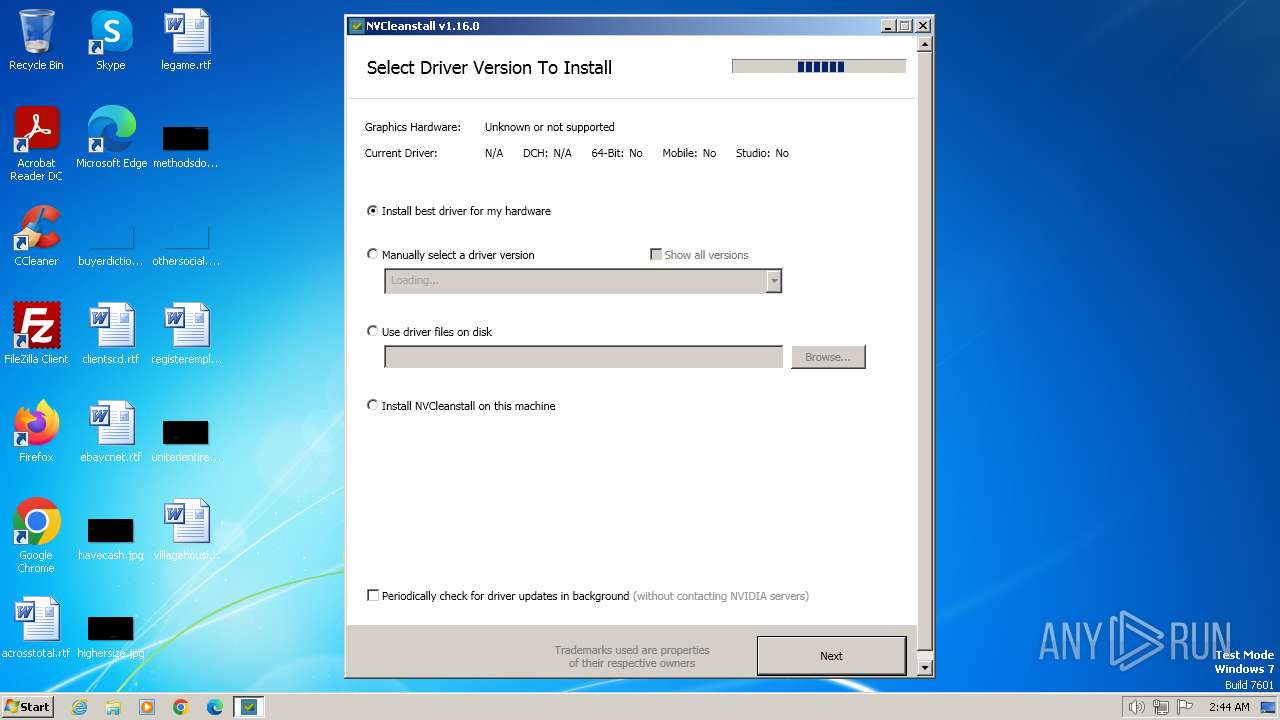The image size is (1280, 720).
Task: Click Browse button for driver files
Action: point(828,357)
